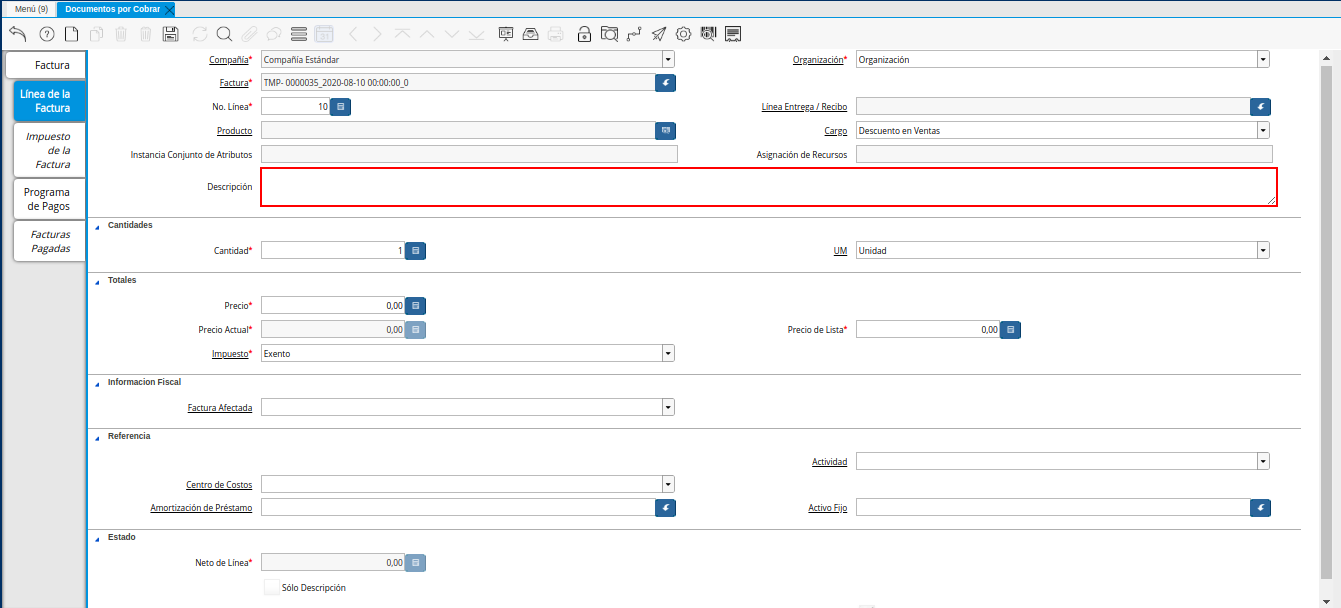Toggle the Sólo Descripción checkbox
The height and width of the screenshot is (608, 1341).
(x=271, y=587)
